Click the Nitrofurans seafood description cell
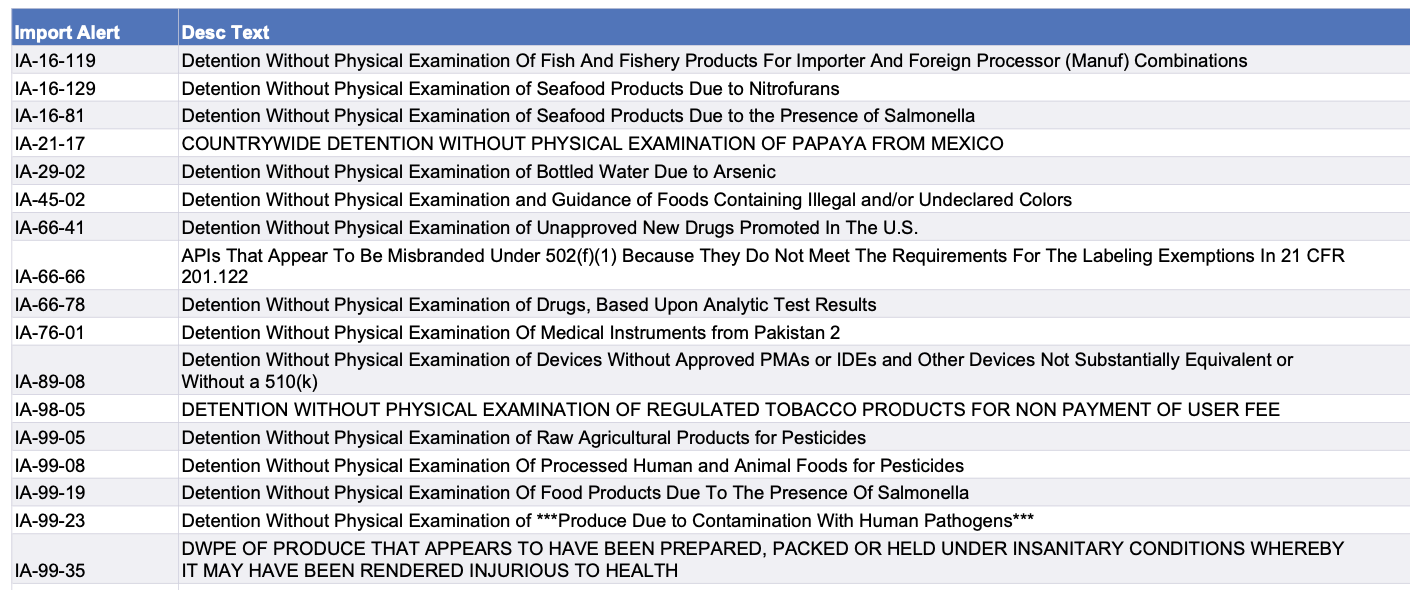 pyautogui.click(x=510, y=89)
